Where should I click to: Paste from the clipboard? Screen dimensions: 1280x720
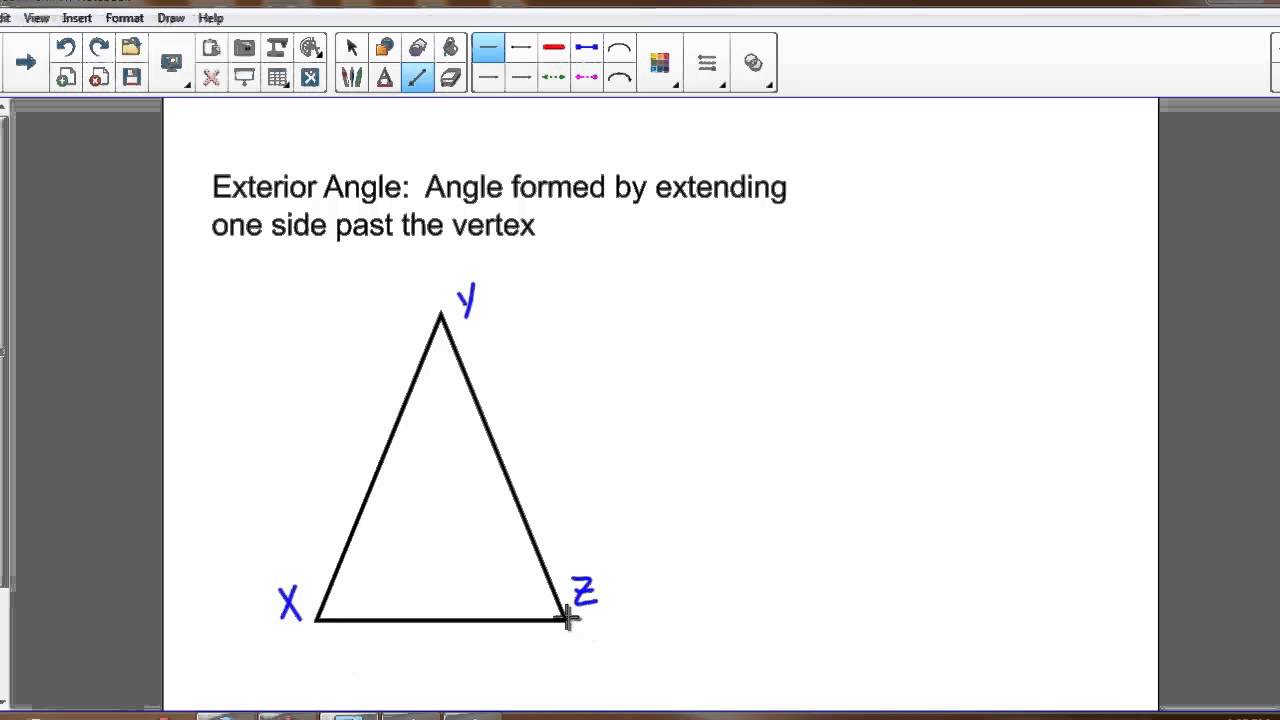tap(211, 47)
